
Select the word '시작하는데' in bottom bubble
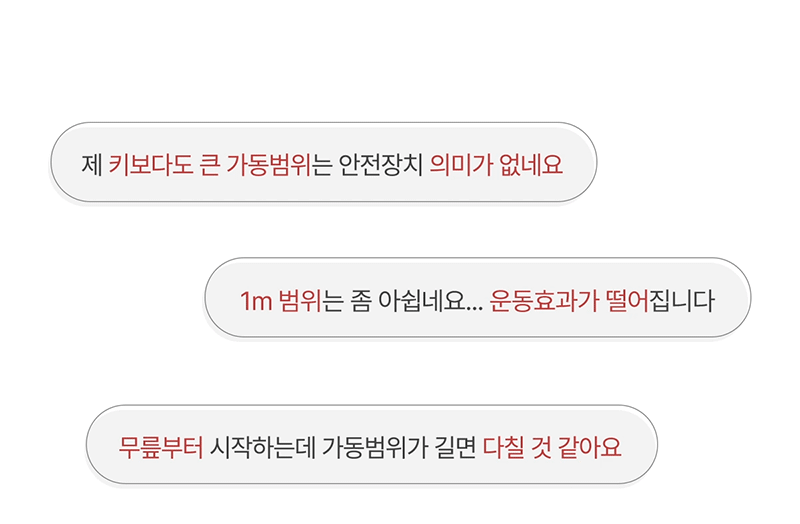[263, 447]
